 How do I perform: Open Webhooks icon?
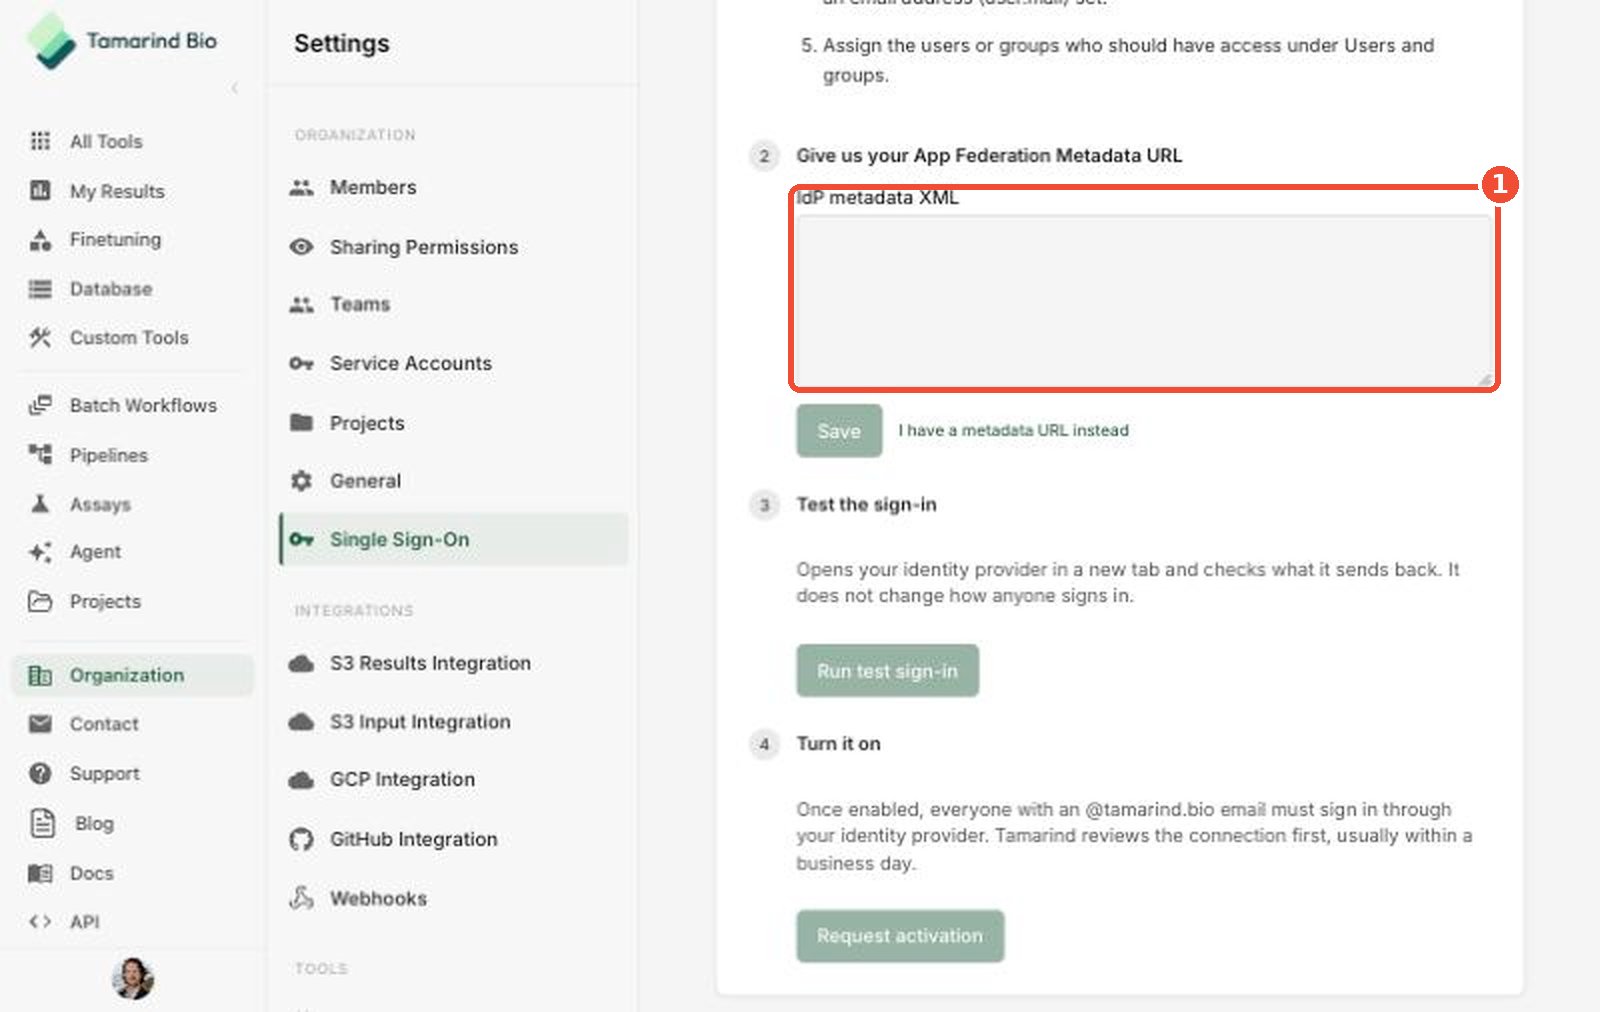[x=301, y=897]
